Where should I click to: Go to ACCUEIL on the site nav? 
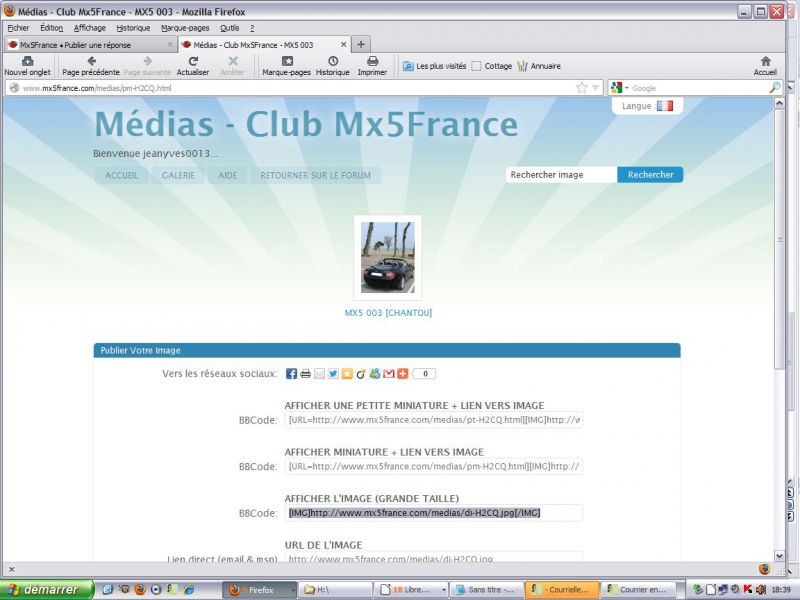click(x=121, y=175)
